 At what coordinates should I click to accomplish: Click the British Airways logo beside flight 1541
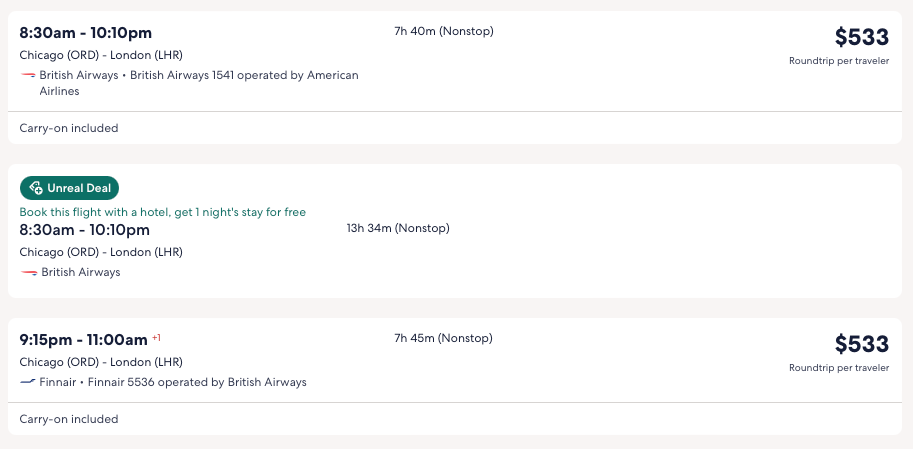point(28,76)
